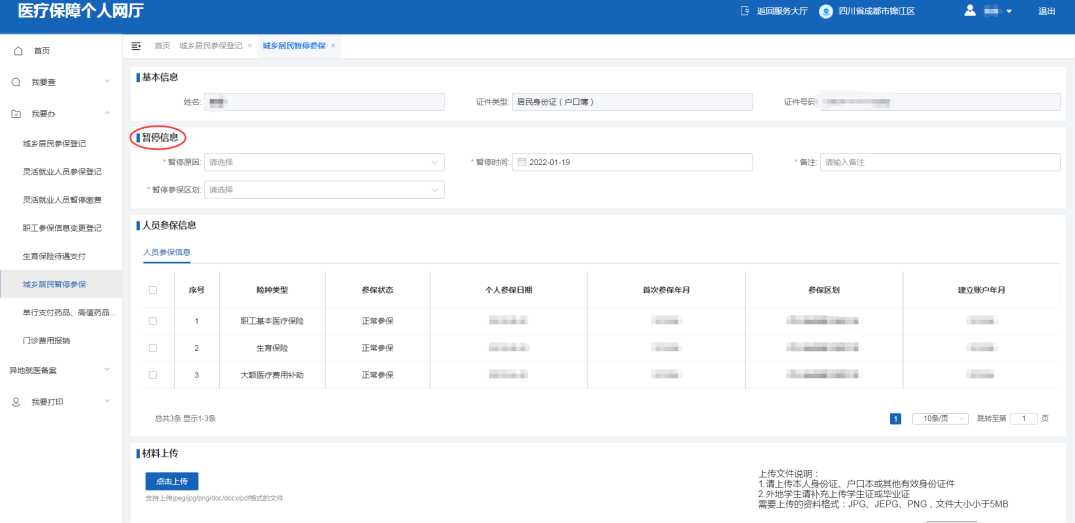Expand the 异地就医备案 menu chevron
The height and width of the screenshot is (523, 1075).
[x=107, y=370]
